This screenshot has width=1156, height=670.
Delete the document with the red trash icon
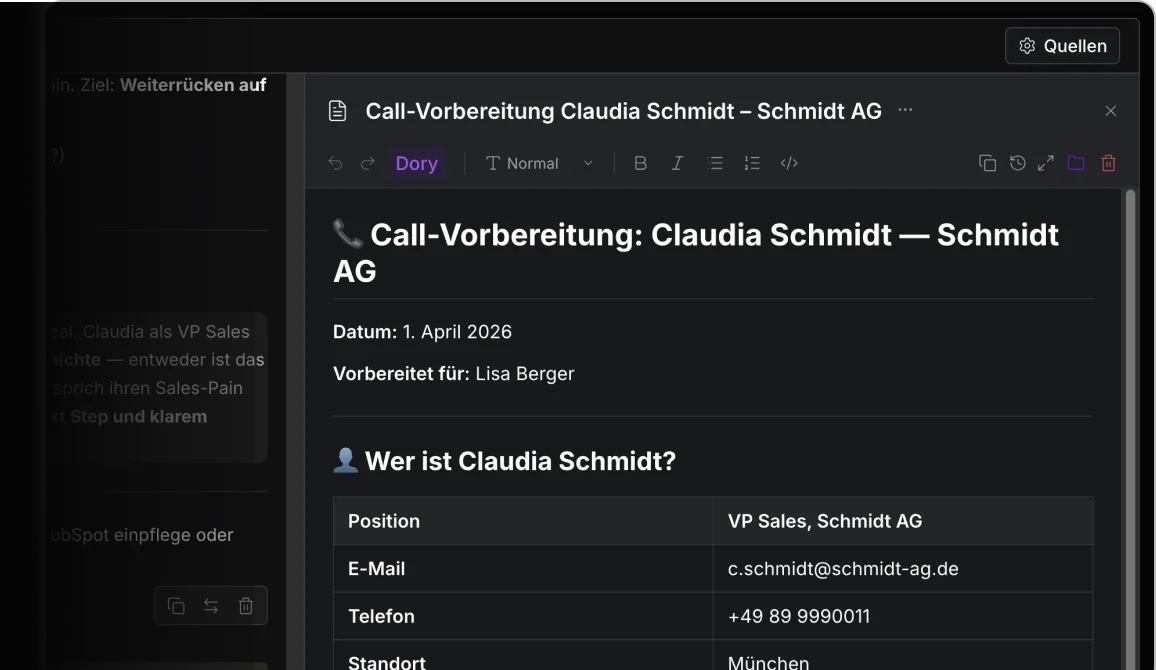1108,163
